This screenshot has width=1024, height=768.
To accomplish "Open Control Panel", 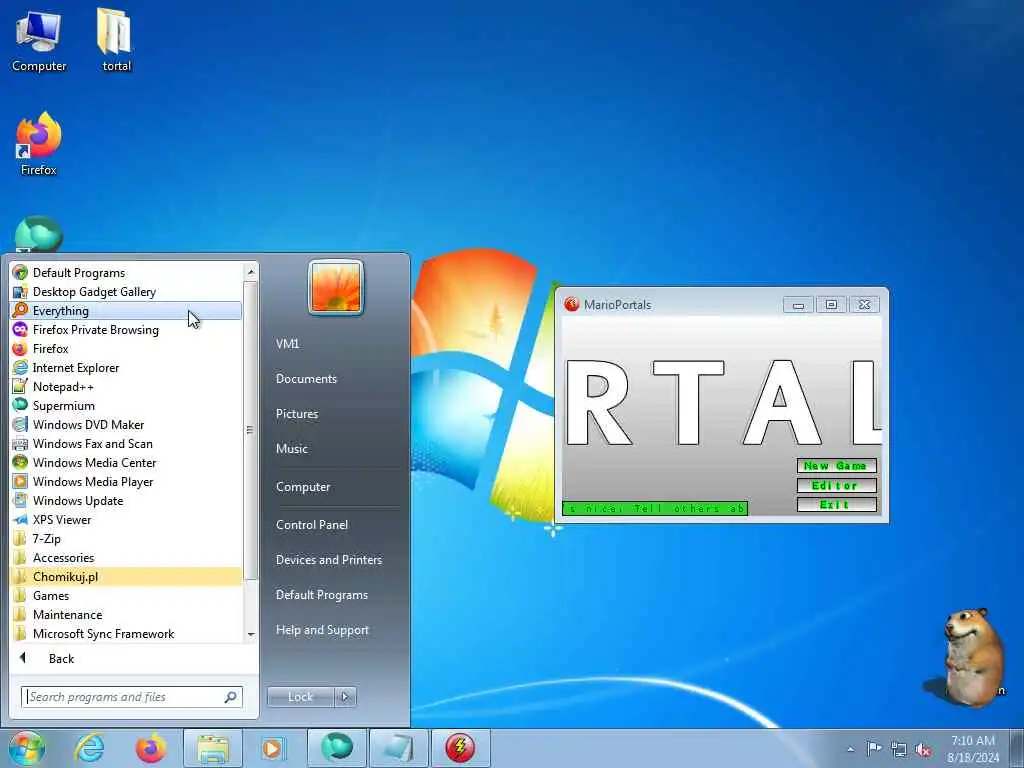I will pyautogui.click(x=312, y=525).
